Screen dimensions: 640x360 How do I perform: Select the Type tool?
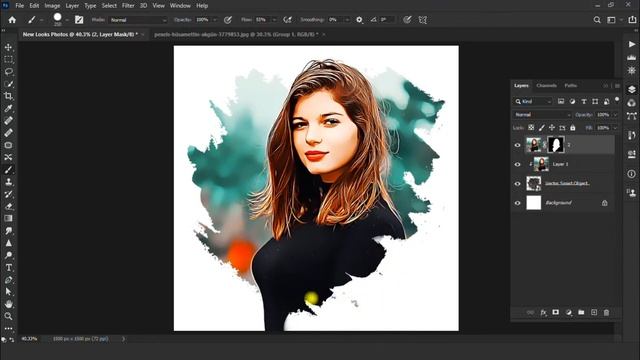coord(8,268)
